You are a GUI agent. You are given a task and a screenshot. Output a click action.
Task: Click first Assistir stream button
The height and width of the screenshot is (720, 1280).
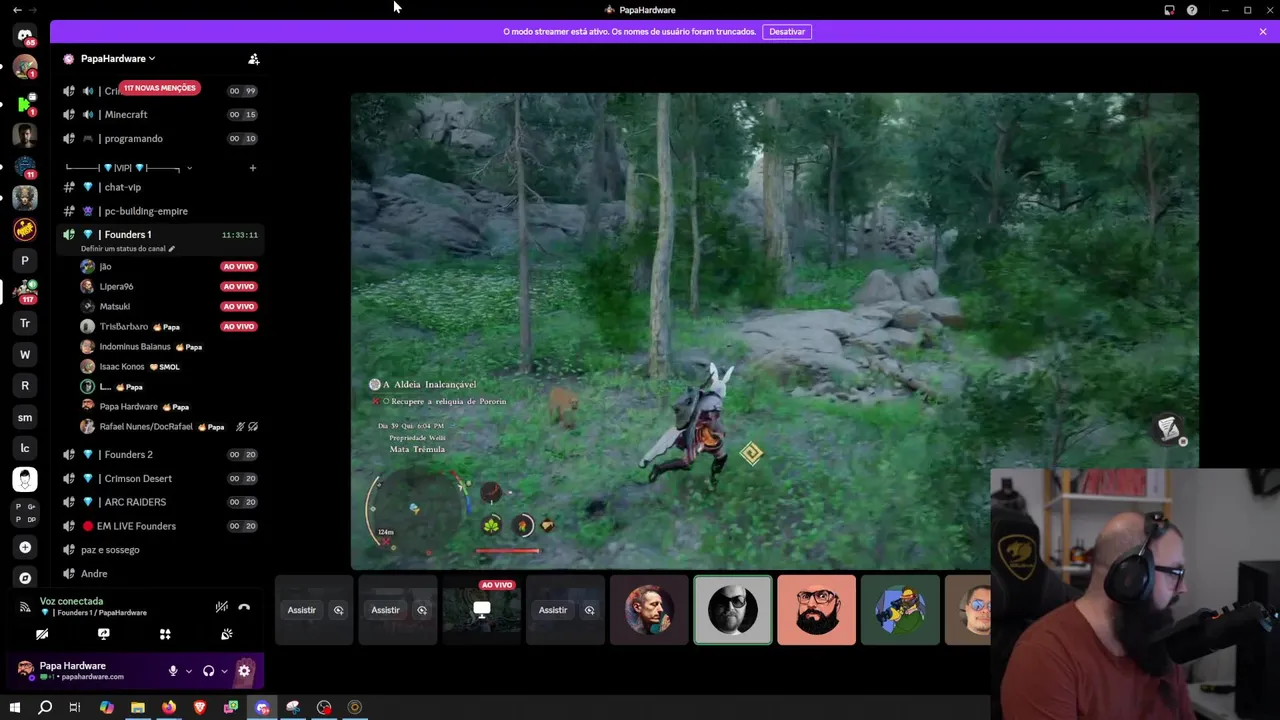[x=302, y=610]
